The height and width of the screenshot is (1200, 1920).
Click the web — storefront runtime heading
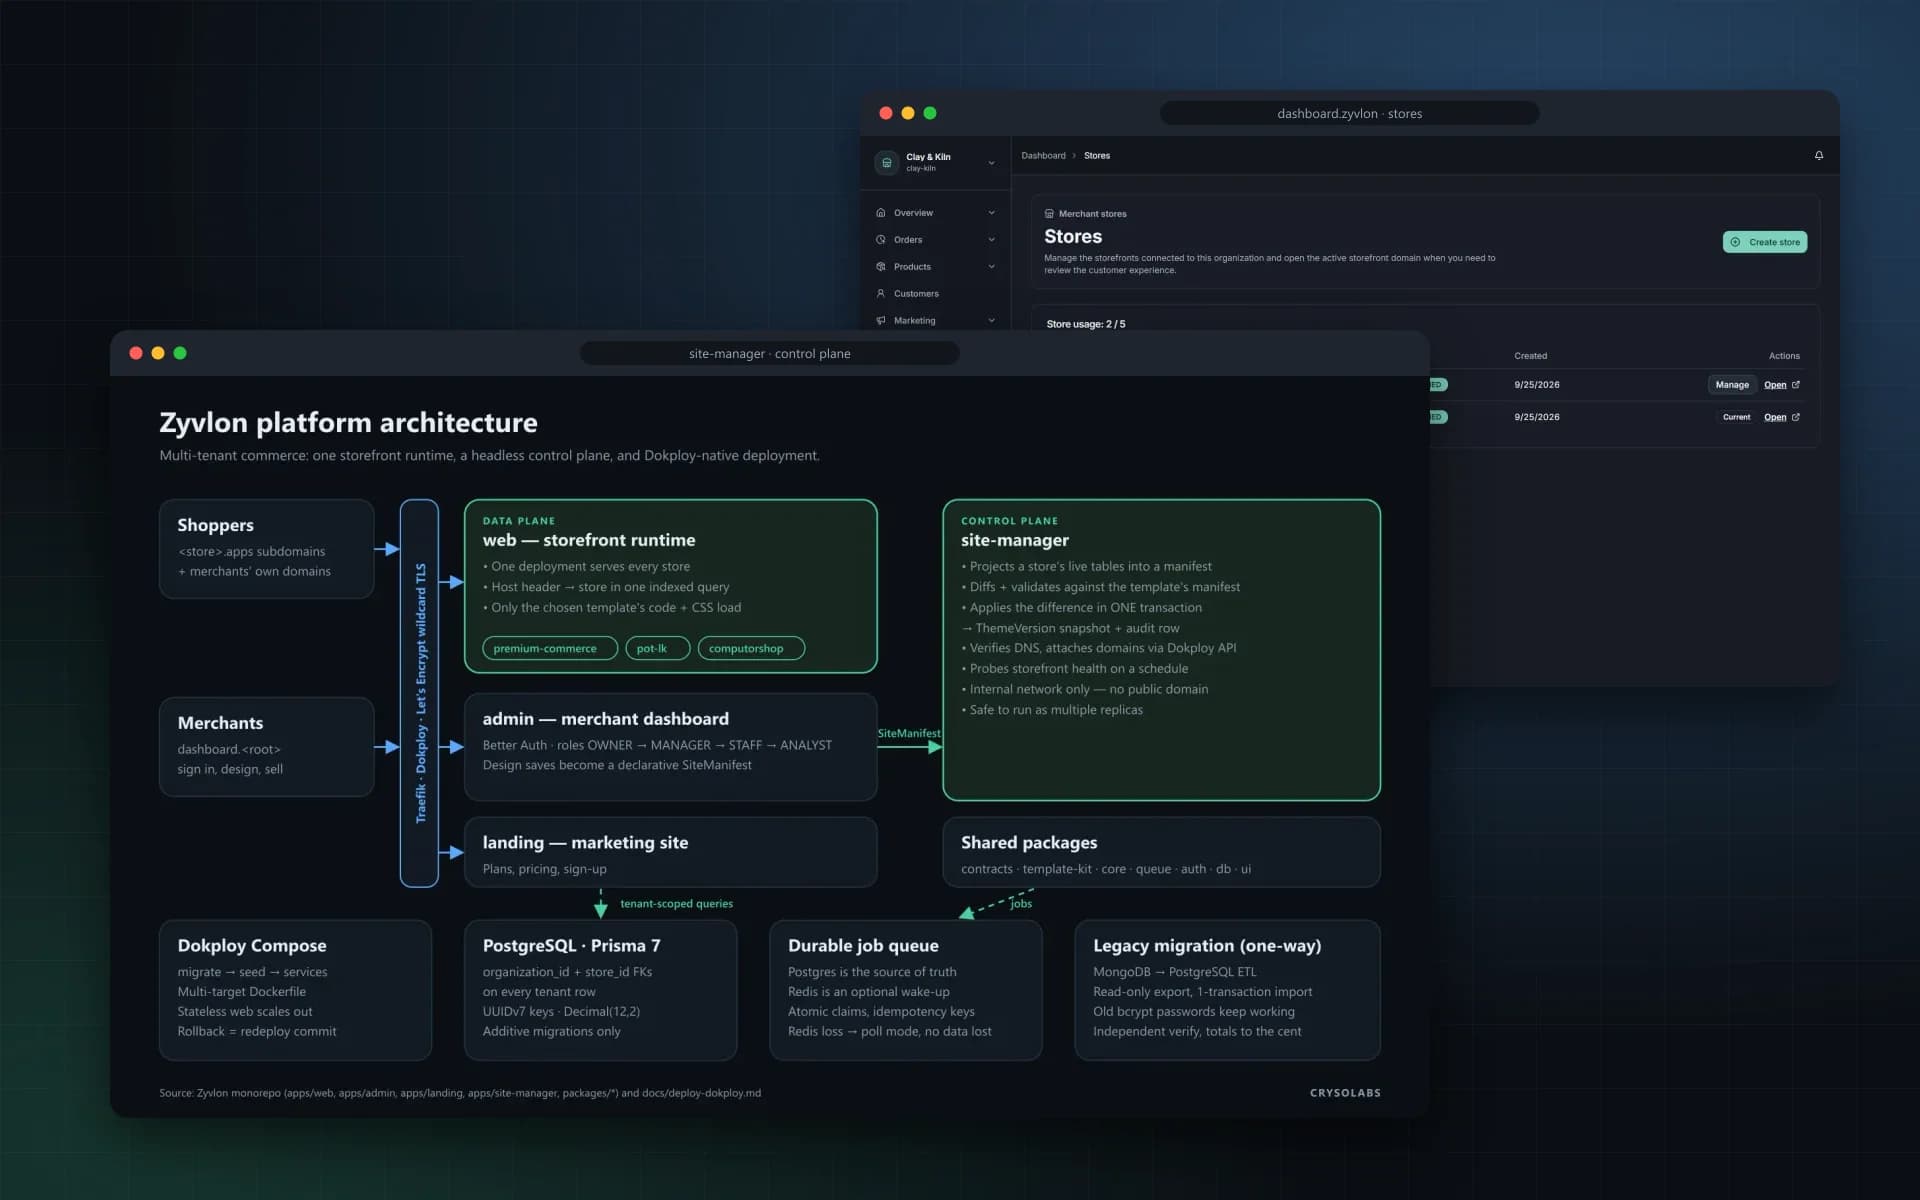(x=589, y=540)
